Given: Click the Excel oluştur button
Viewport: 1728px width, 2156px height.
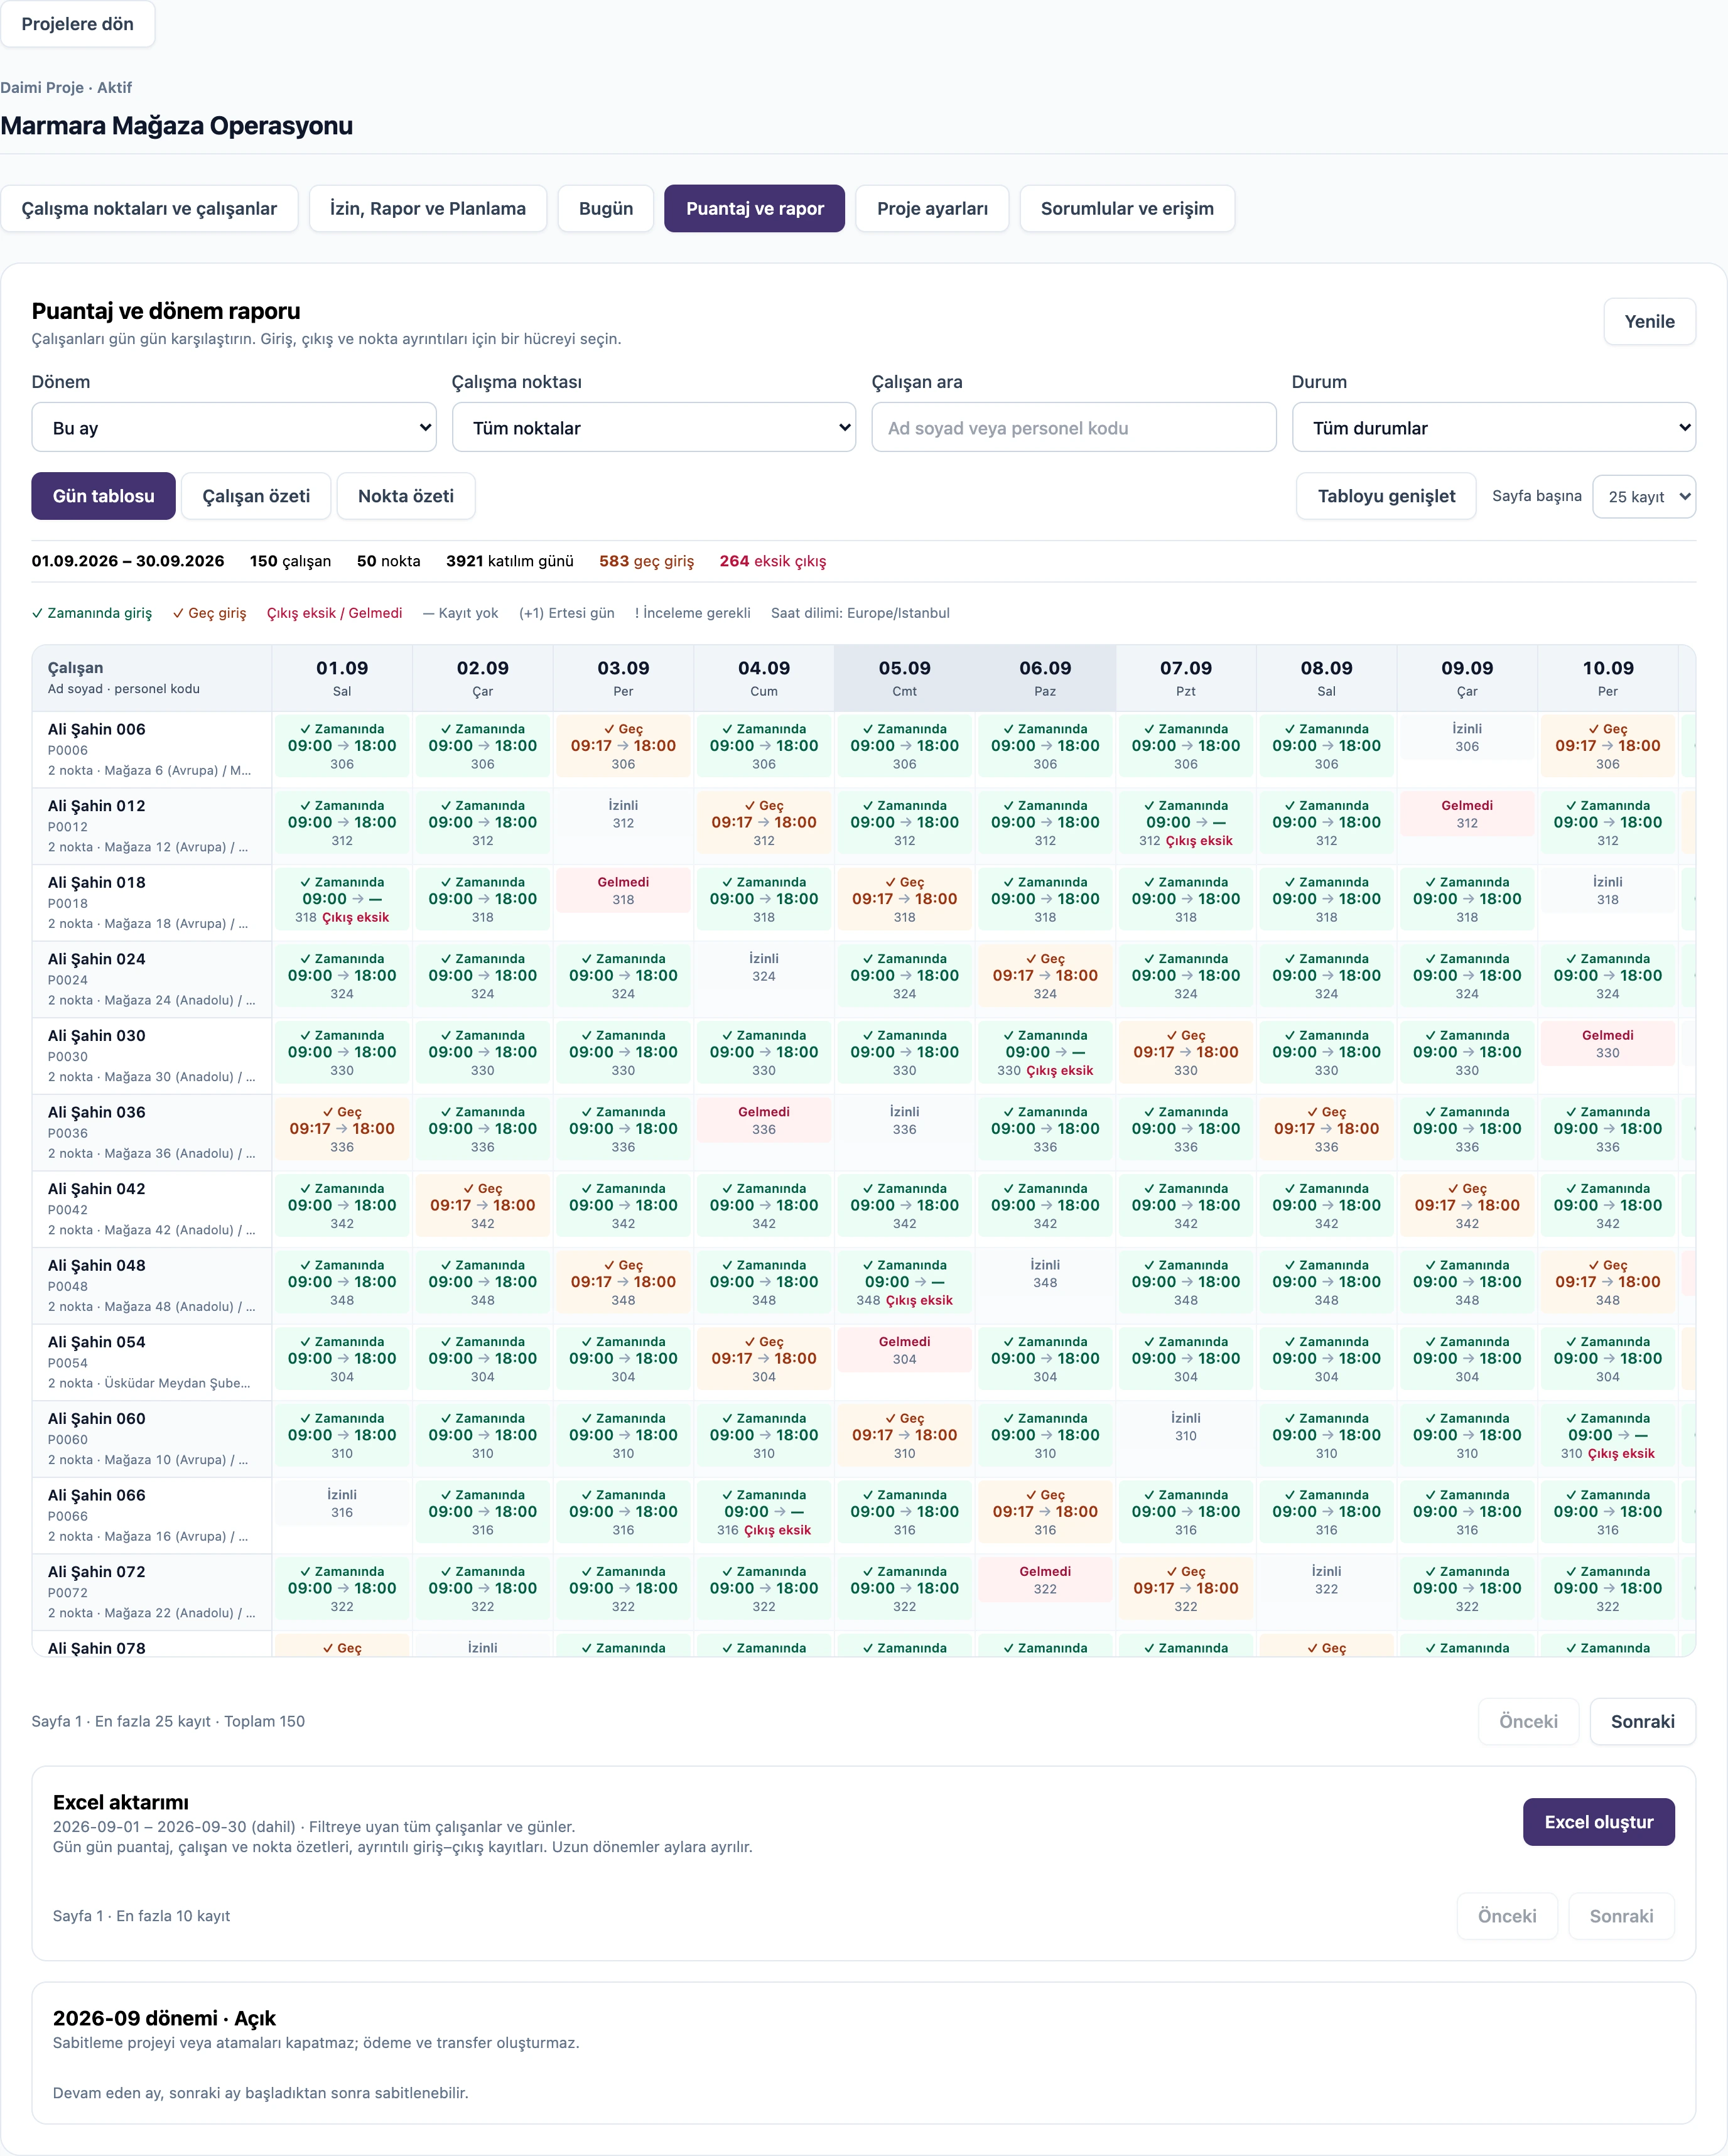Looking at the screenshot, I should coord(1598,1822).
